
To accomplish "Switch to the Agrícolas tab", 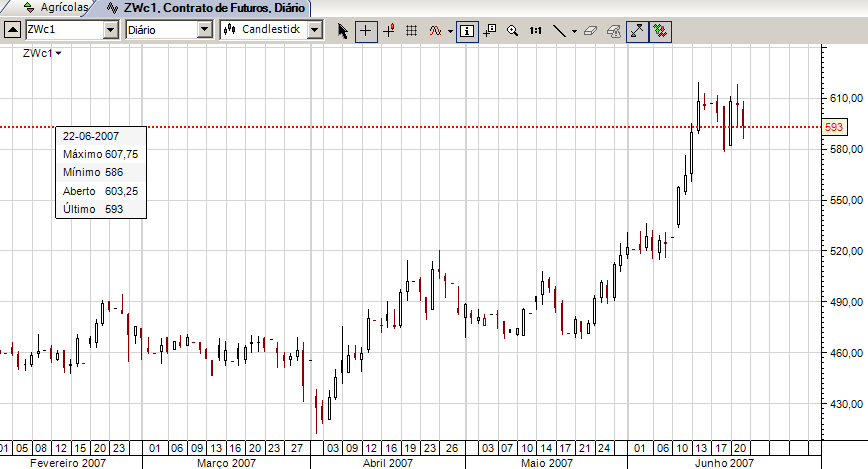I will coord(57,8).
